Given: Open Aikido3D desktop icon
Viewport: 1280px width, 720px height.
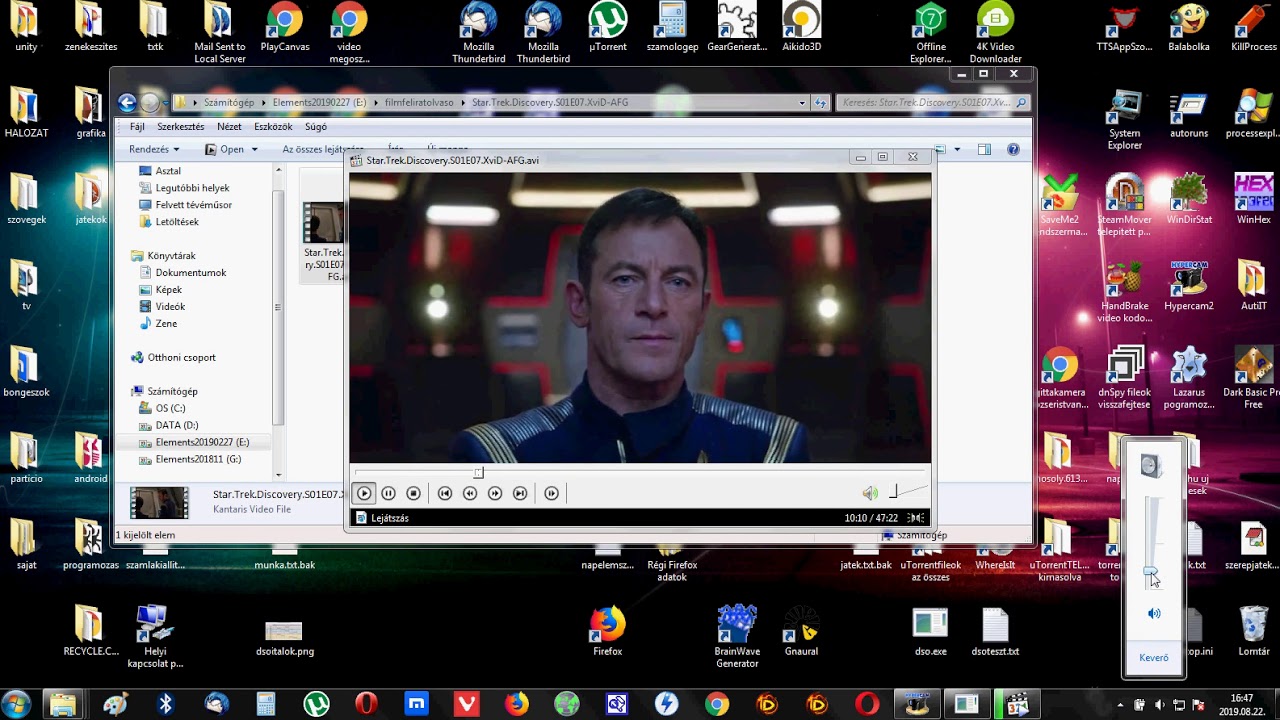Looking at the screenshot, I should coord(801,28).
